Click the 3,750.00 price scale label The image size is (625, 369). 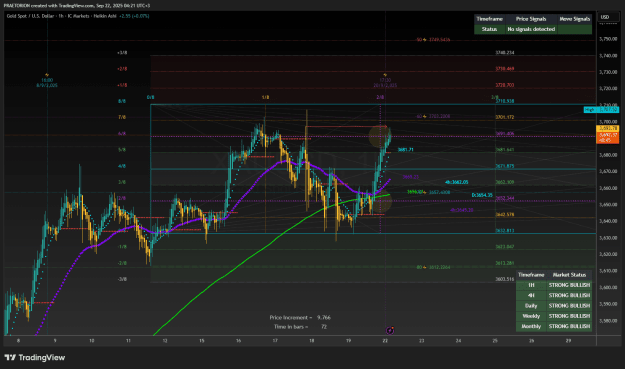click(x=608, y=39)
